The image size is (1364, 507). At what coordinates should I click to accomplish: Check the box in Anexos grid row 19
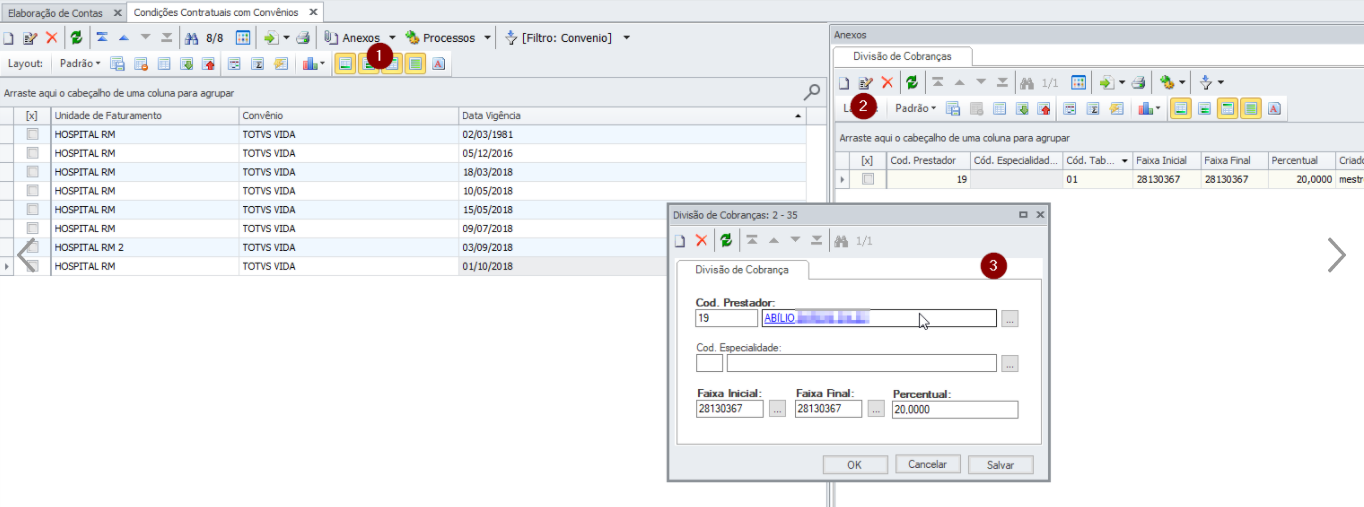click(868, 179)
